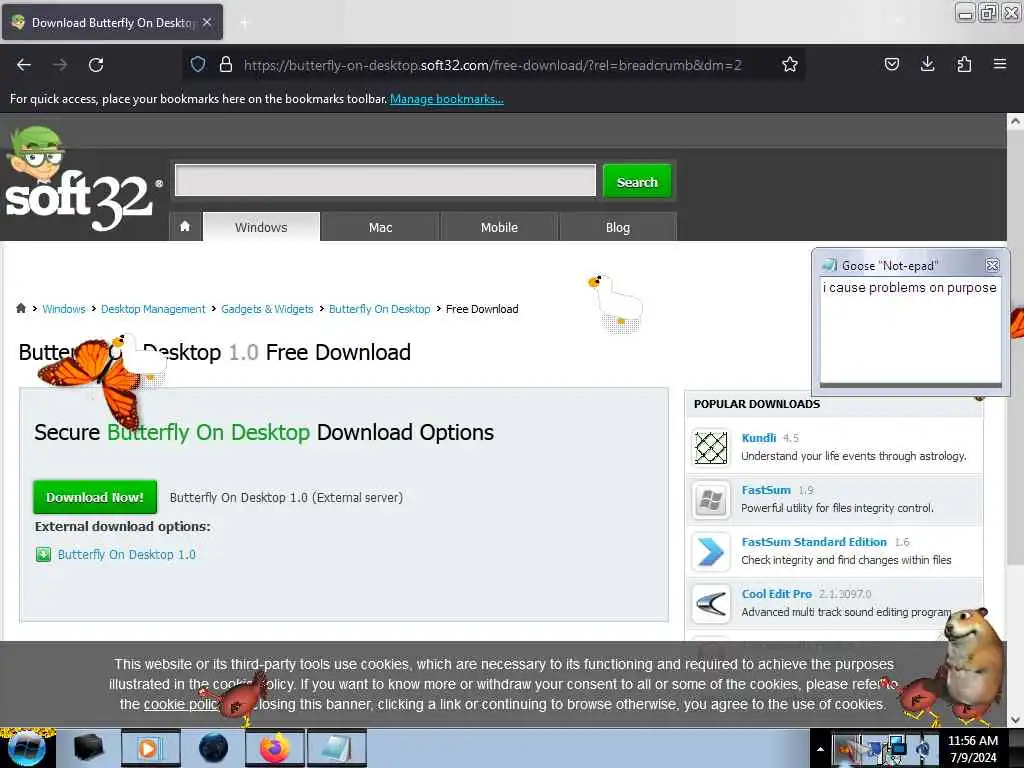Image resolution: width=1024 pixels, height=768 pixels.
Task: Open the FastSum Standard Edition link
Action: tap(814, 542)
